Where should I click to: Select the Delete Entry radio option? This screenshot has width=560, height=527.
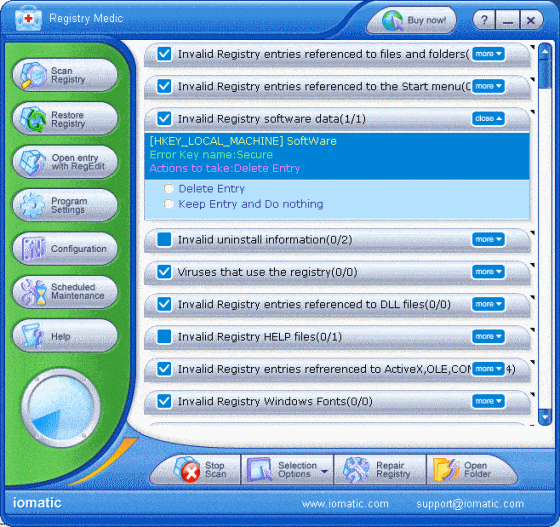[x=169, y=188]
